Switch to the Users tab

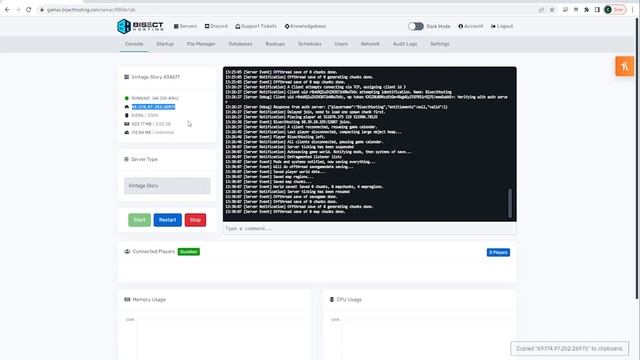point(341,44)
